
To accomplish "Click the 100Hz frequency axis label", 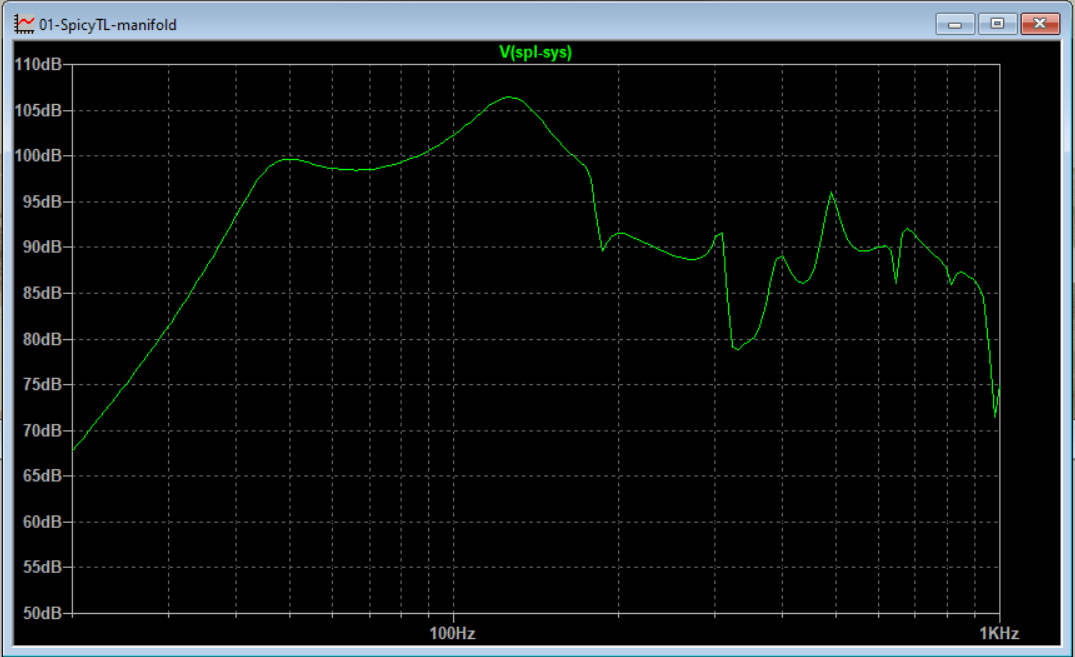I will 452,633.
